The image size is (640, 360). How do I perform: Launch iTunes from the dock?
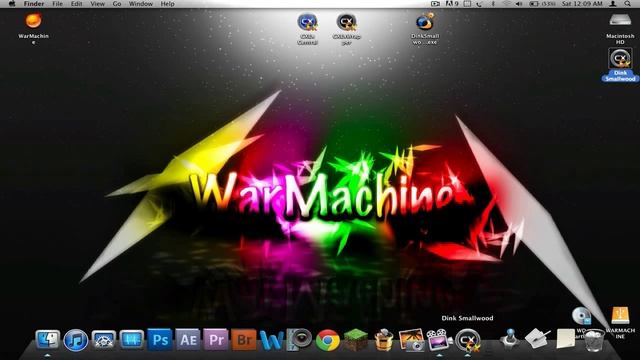[x=76, y=340]
